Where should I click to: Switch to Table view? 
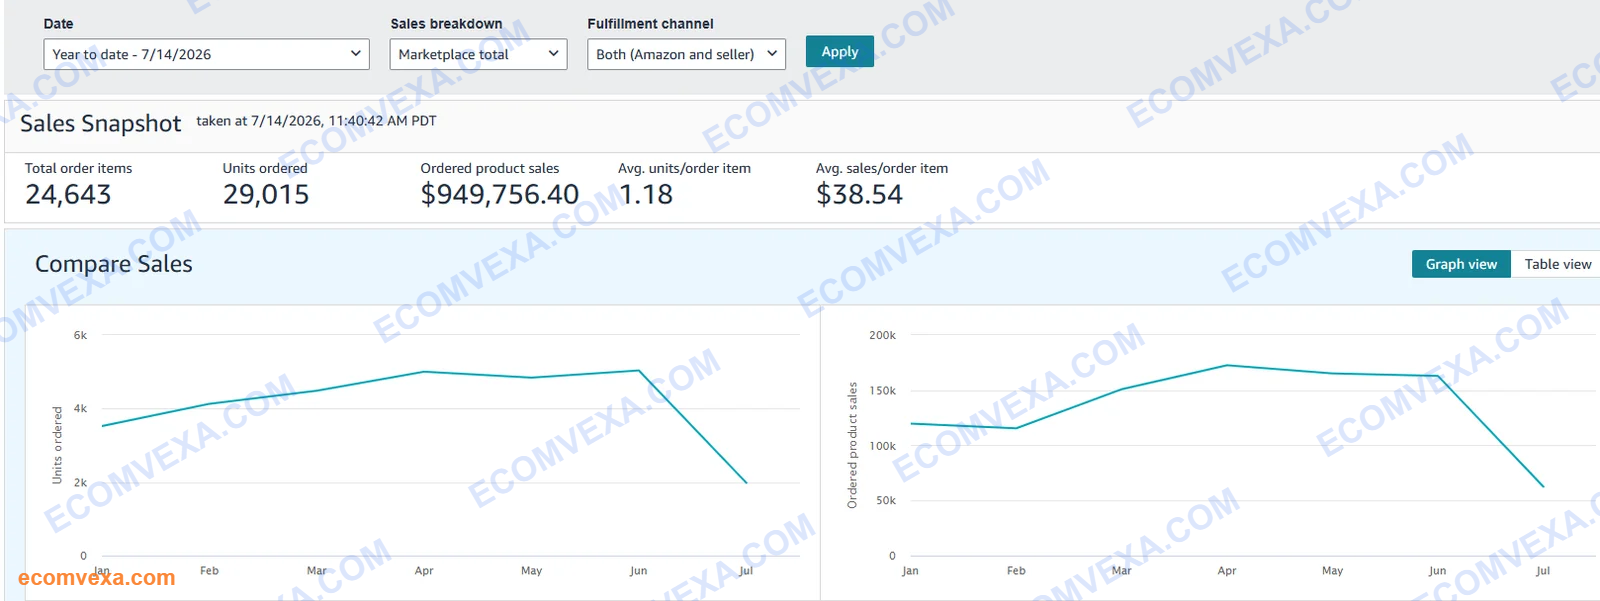[1557, 264]
